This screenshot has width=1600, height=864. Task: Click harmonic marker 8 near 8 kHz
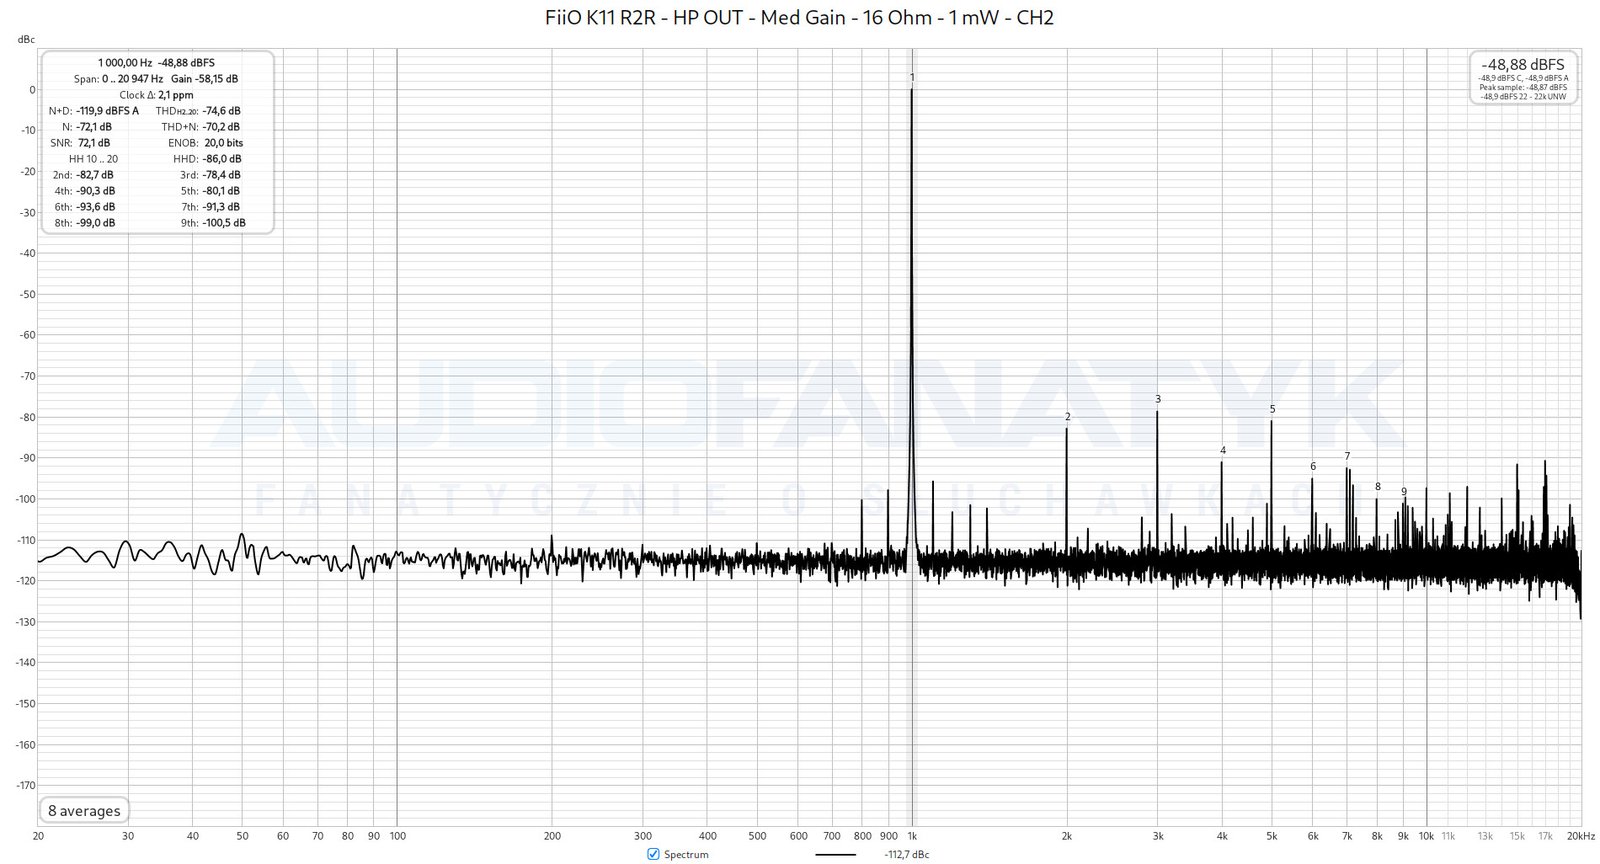click(x=1377, y=487)
